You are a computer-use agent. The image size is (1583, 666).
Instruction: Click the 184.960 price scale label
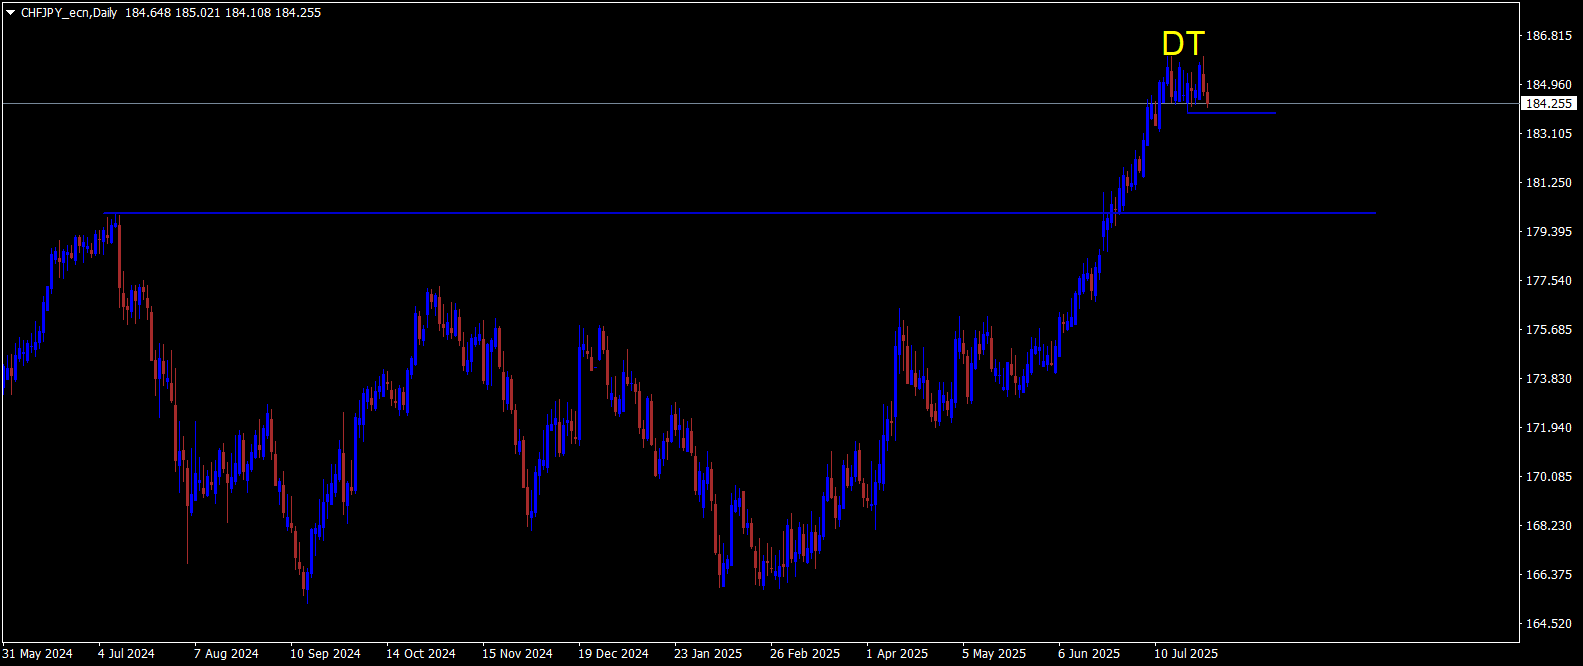(x=1549, y=85)
